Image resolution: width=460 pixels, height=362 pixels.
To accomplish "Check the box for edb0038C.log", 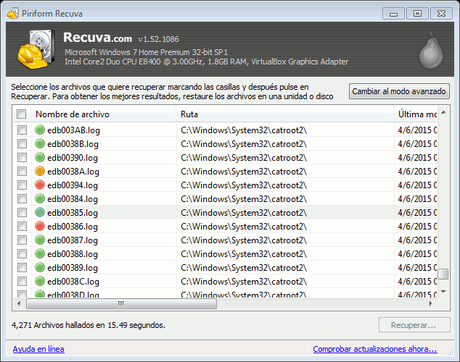I will coord(22,281).
